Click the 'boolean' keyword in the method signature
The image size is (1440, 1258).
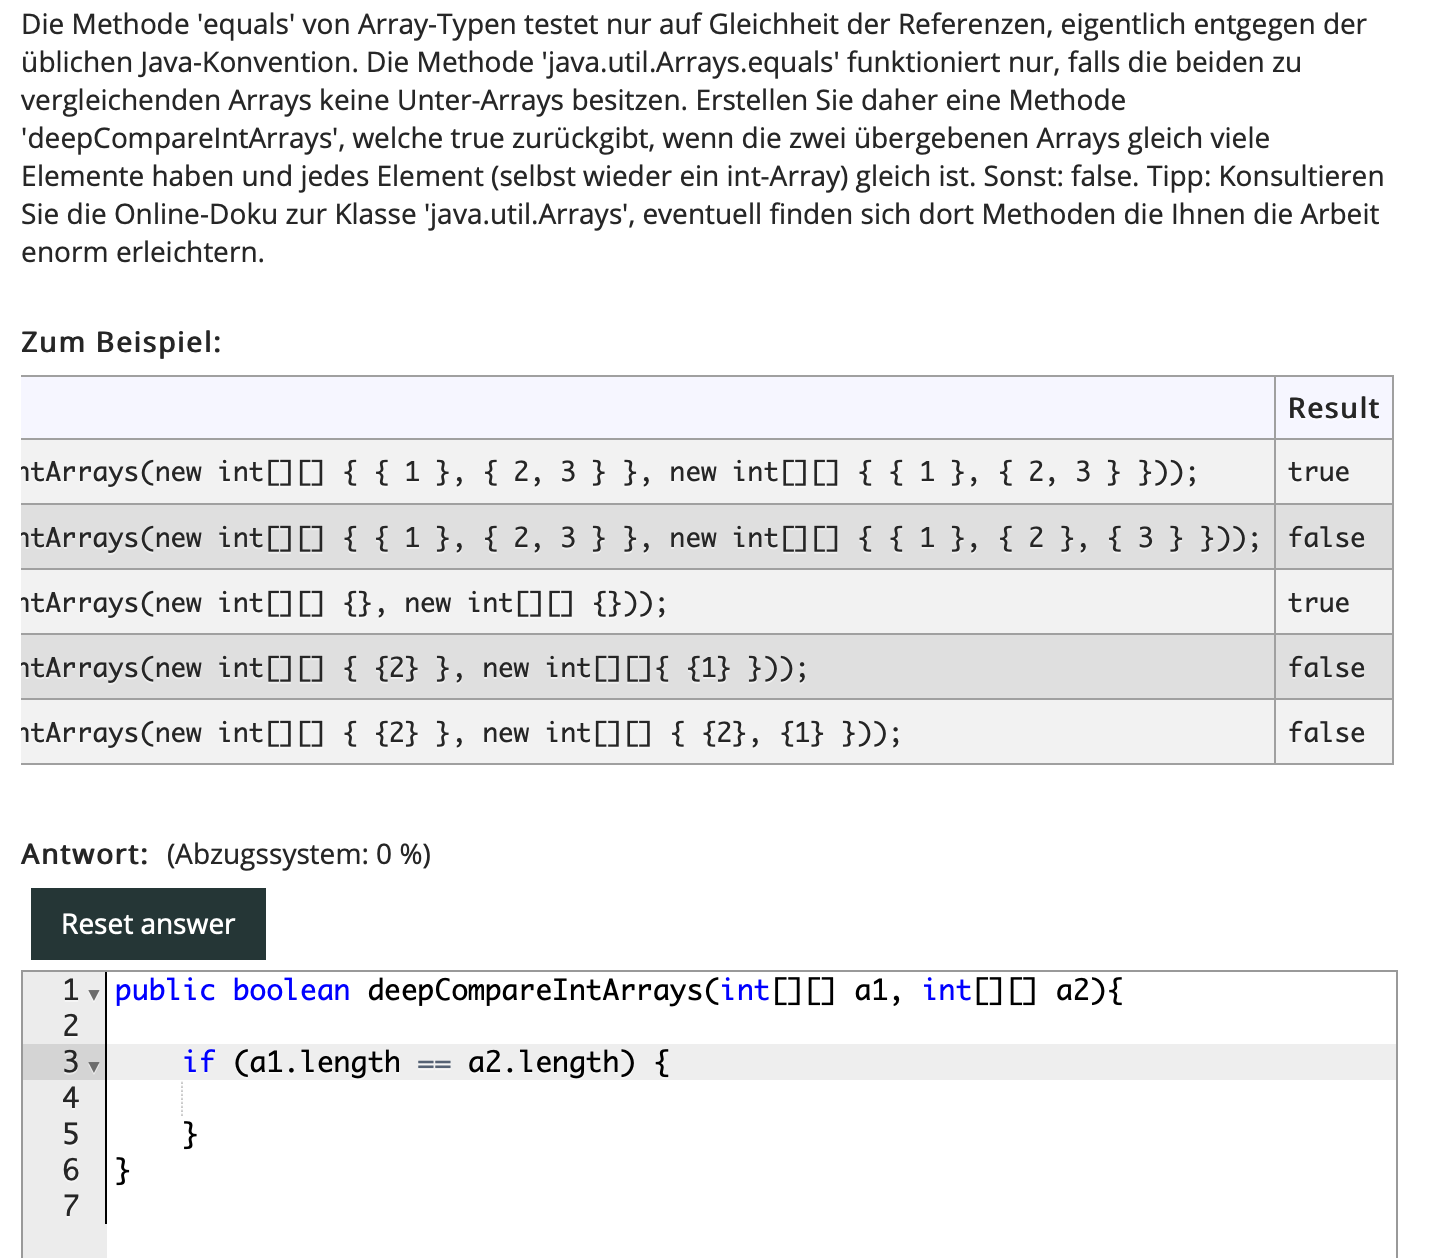pos(290,990)
